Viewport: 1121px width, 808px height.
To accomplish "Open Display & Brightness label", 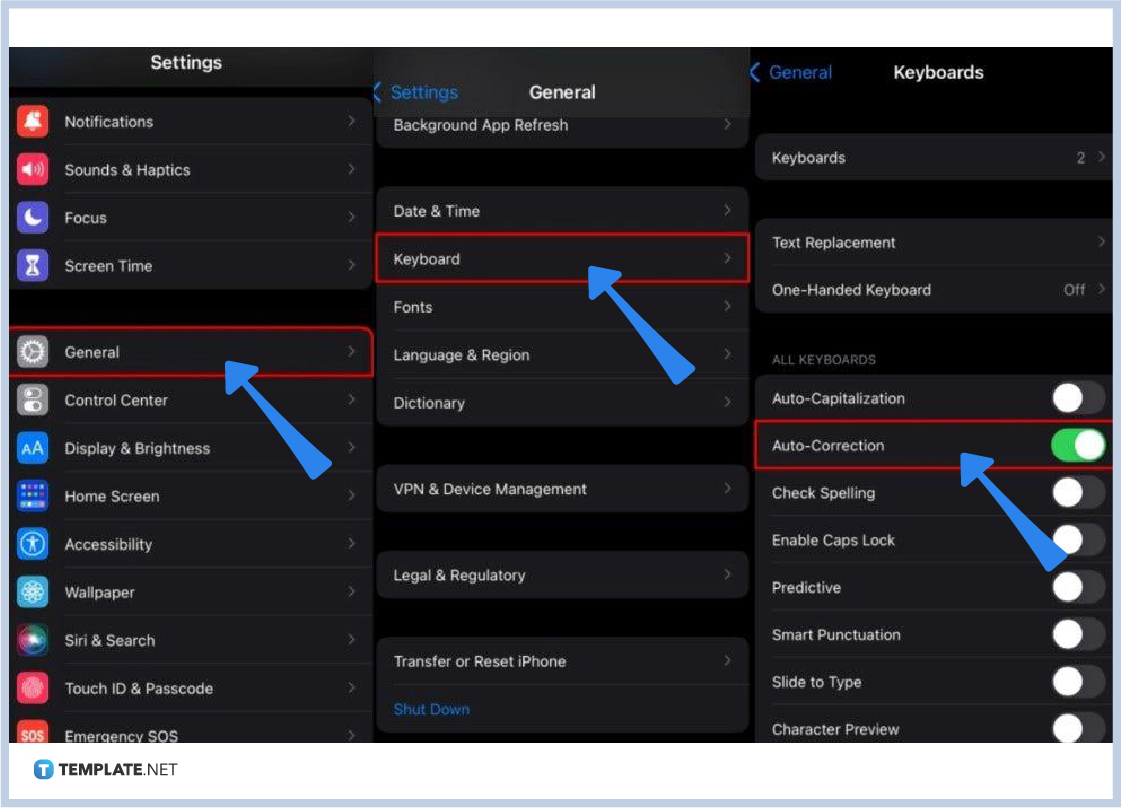I will coord(137,448).
